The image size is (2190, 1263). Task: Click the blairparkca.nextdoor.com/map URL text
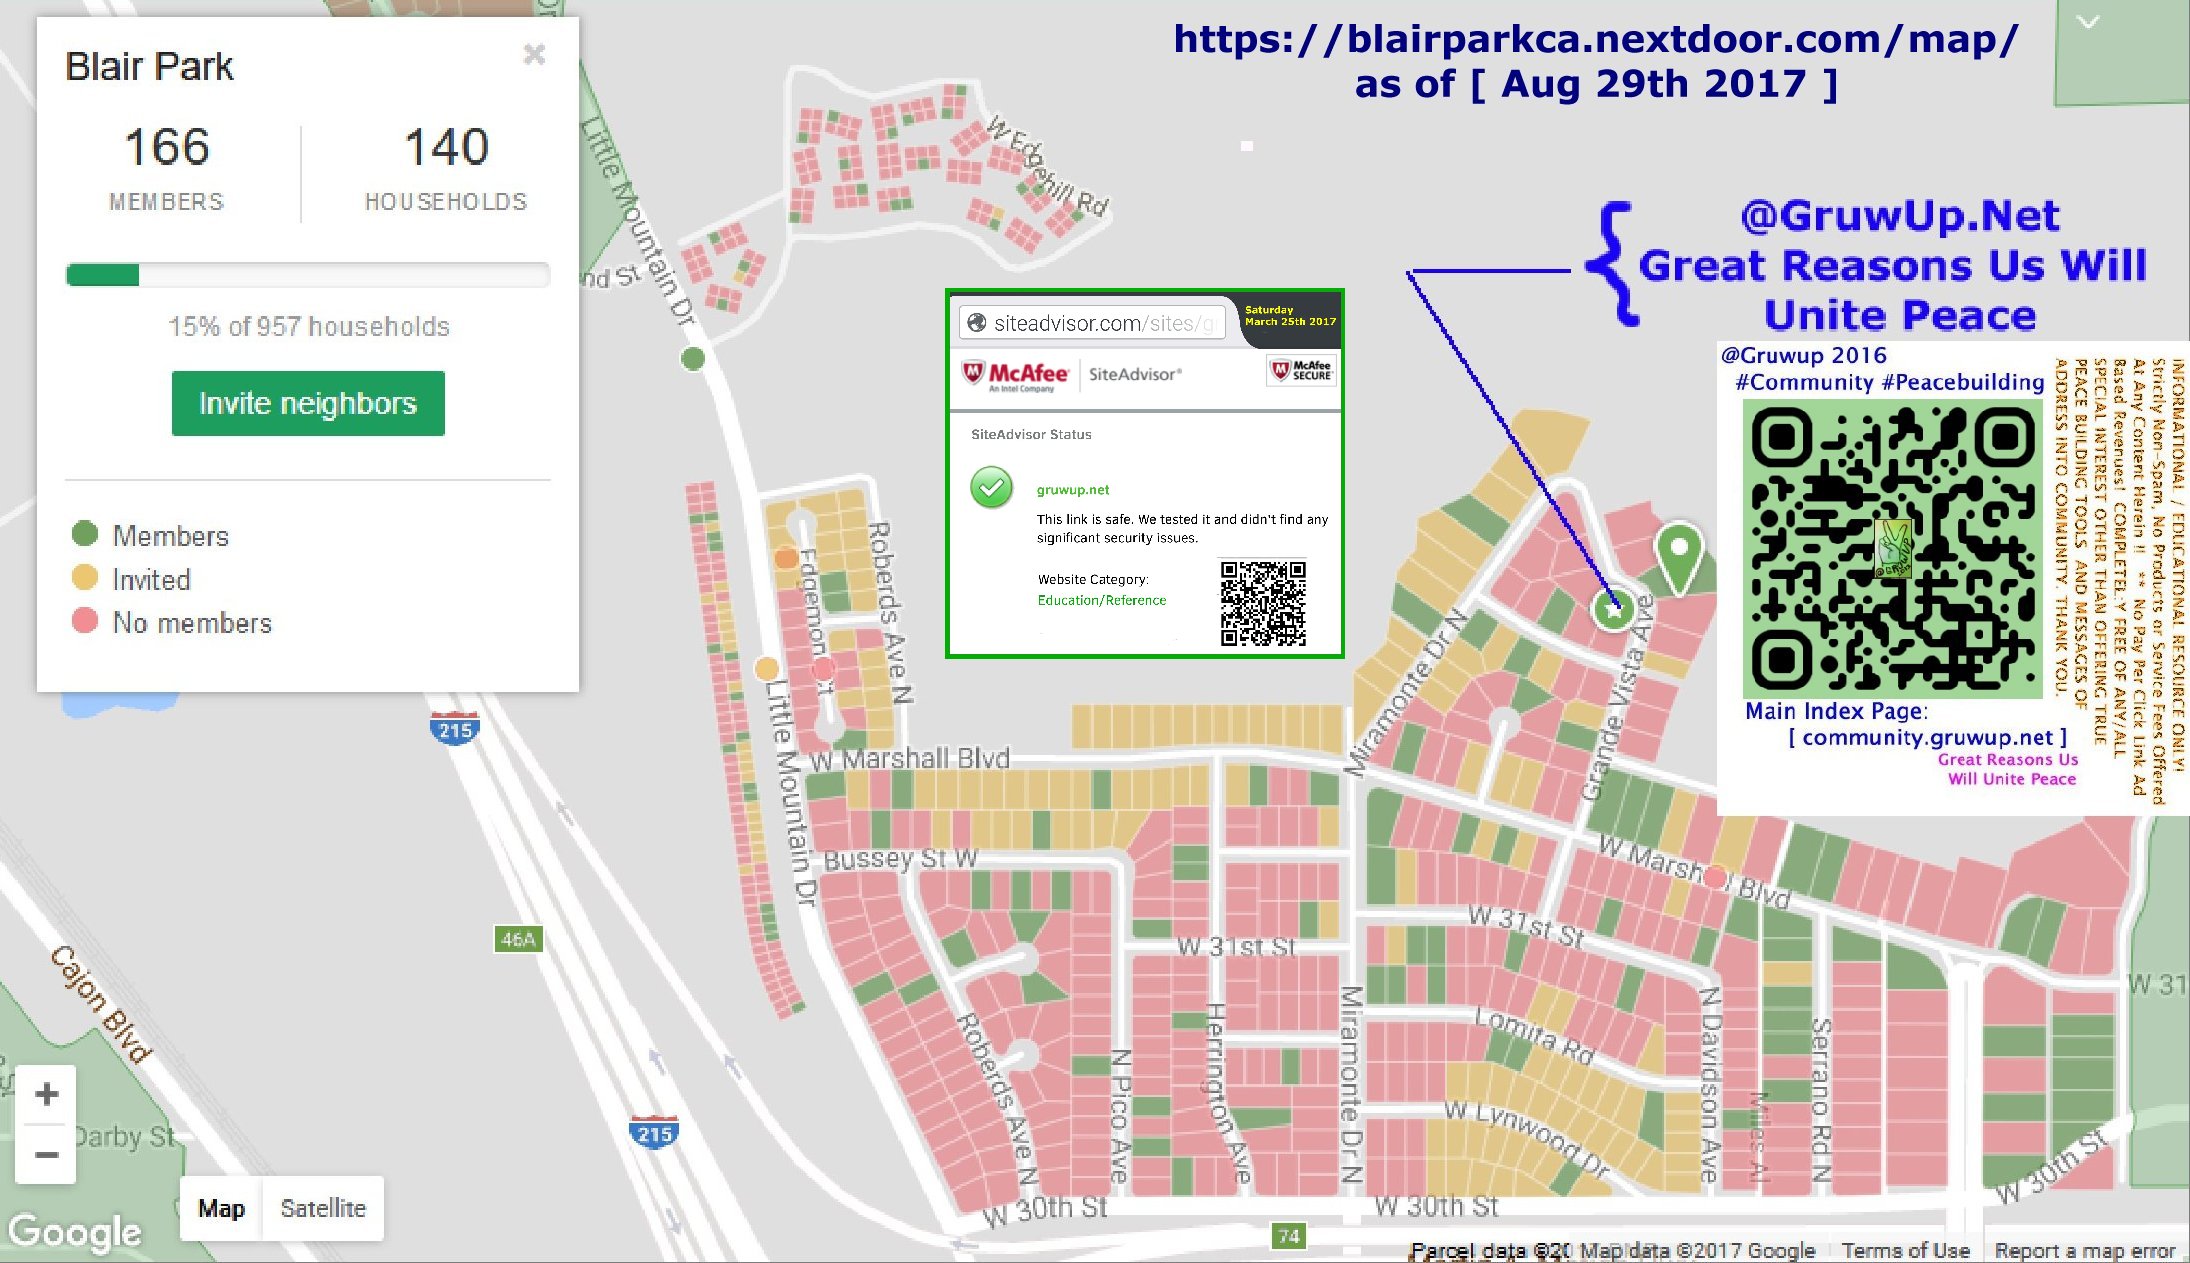coord(1595,39)
